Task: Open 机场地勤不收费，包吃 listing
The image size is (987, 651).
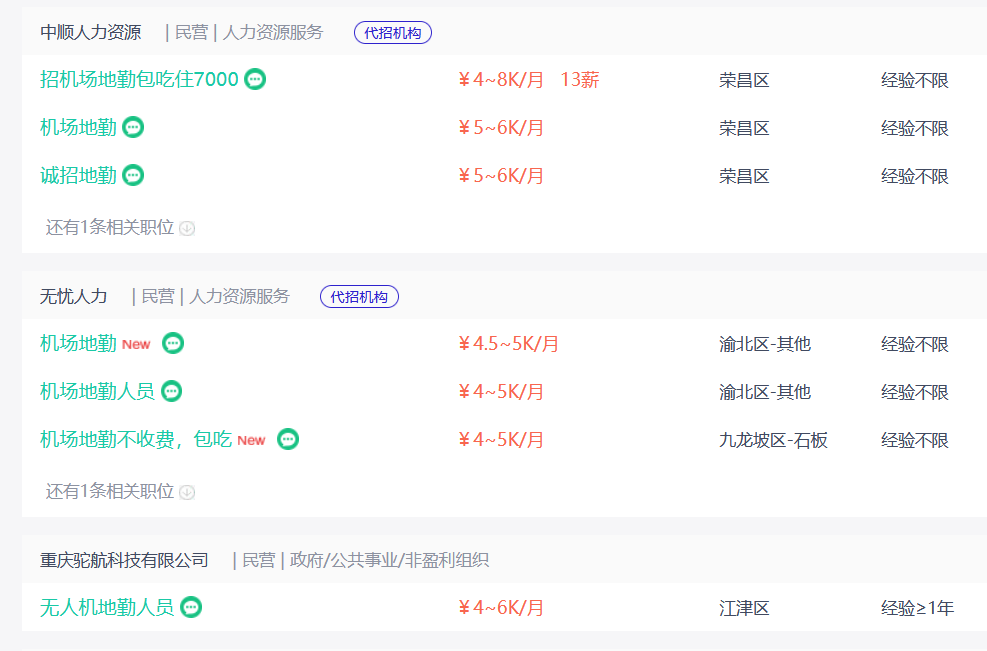Action: (x=136, y=439)
